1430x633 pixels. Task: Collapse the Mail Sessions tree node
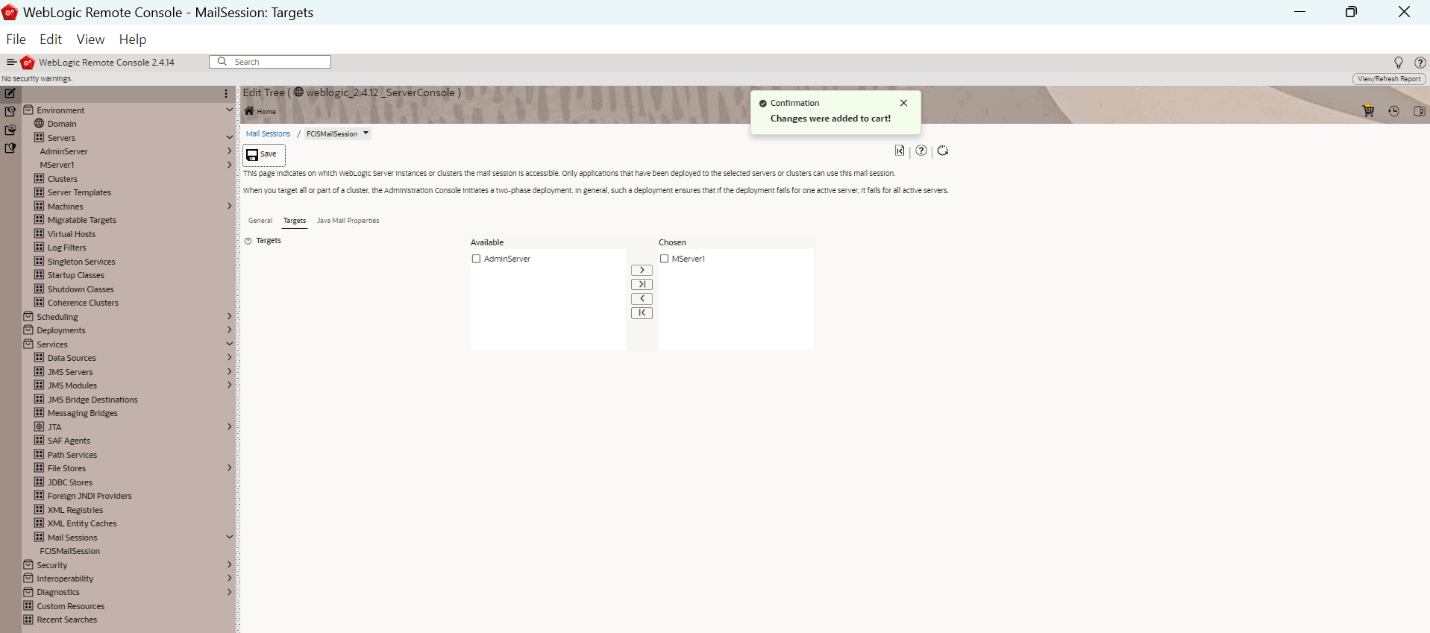pos(229,537)
